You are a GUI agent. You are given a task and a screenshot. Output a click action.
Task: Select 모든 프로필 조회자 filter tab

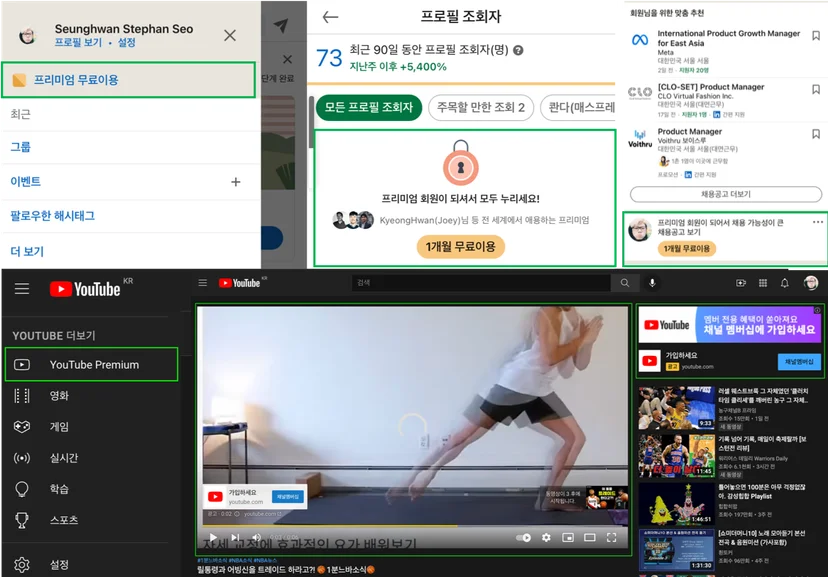(369, 108)
